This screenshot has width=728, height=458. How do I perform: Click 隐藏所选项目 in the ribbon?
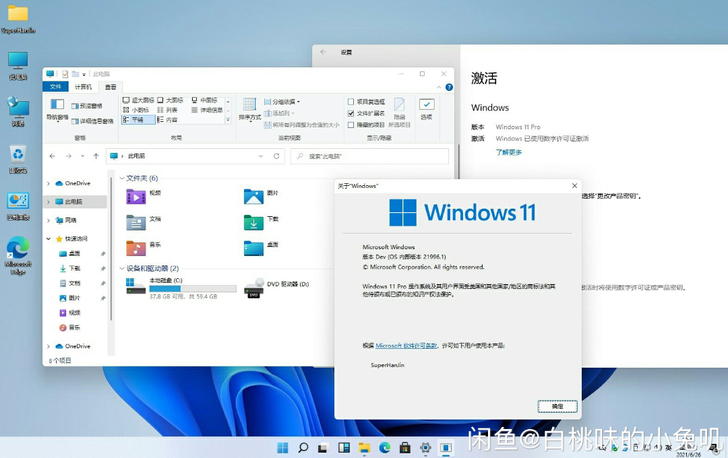point(399,111)
